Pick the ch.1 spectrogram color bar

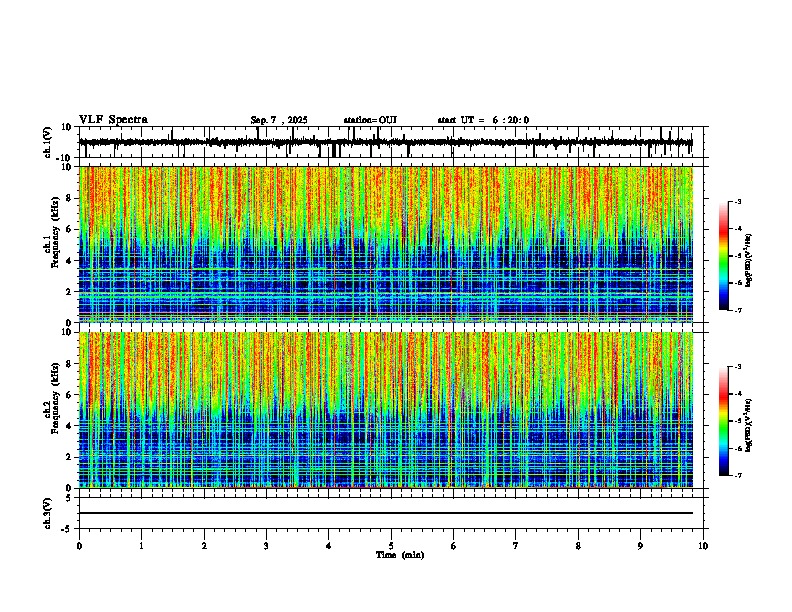[x=724, y=256]
